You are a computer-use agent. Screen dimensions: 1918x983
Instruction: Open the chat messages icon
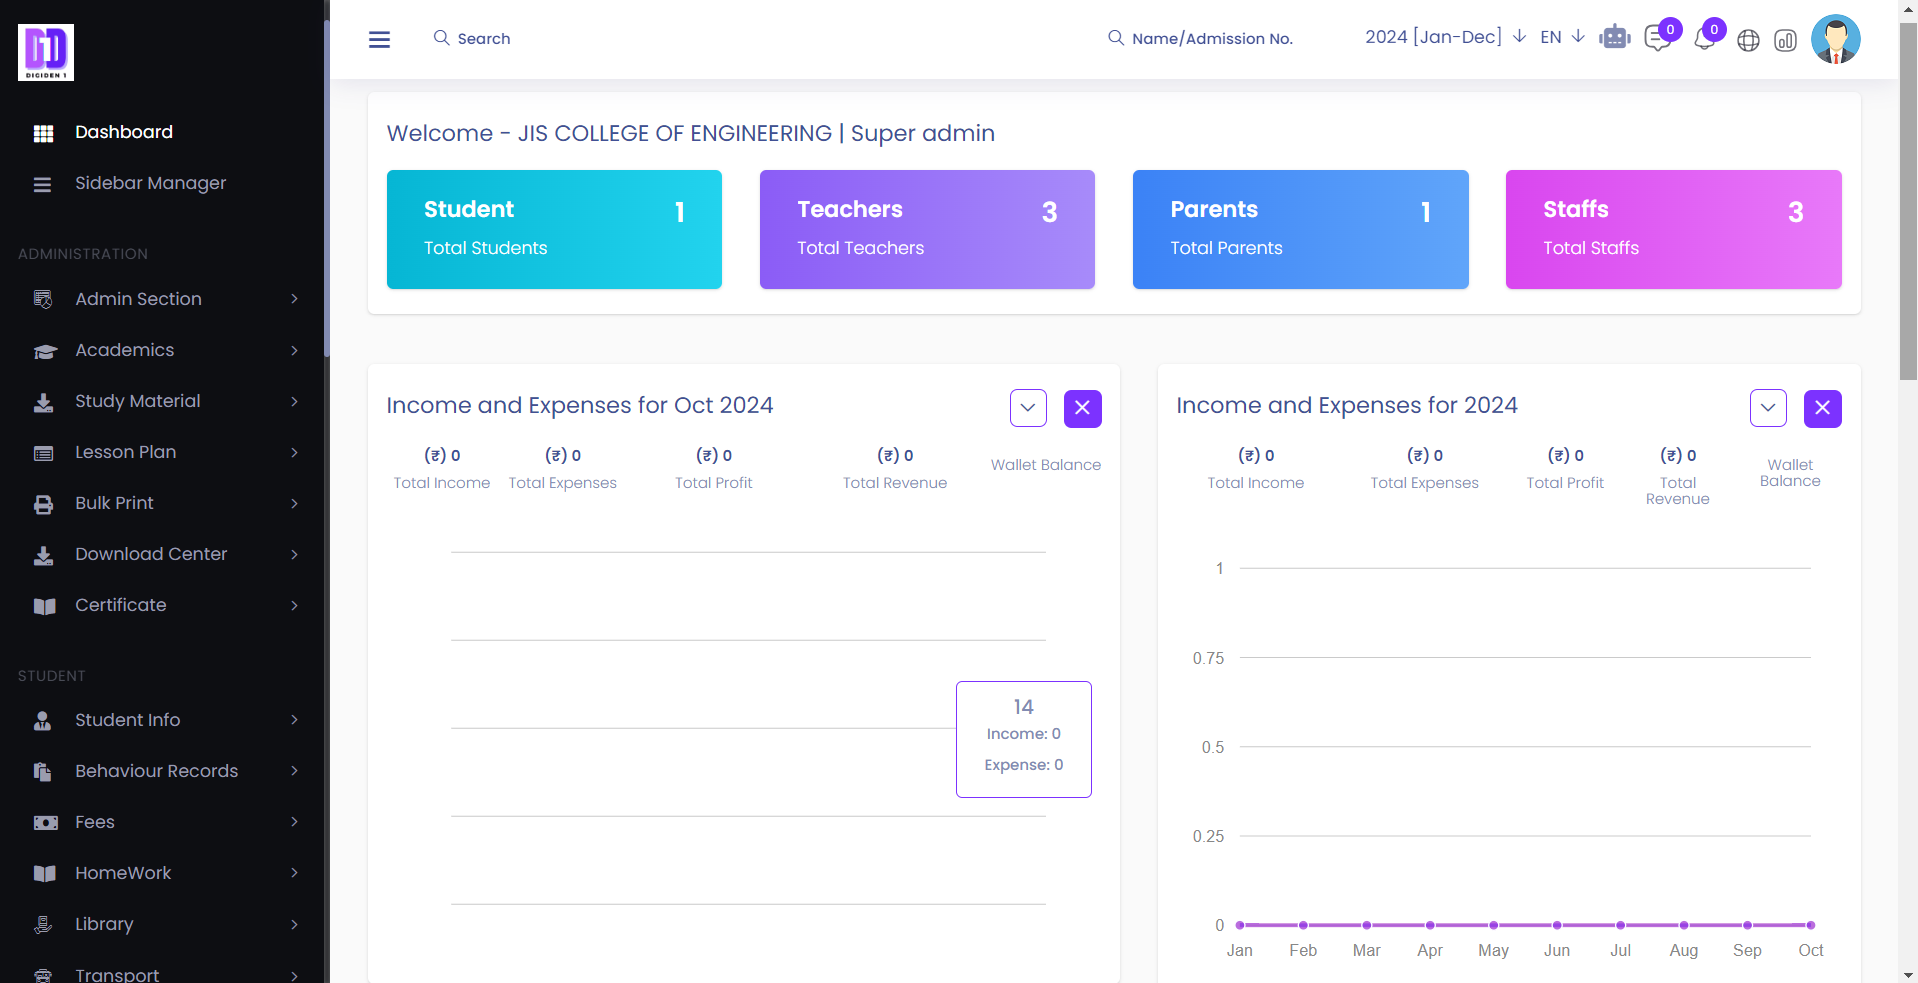tap(1657, 39)
